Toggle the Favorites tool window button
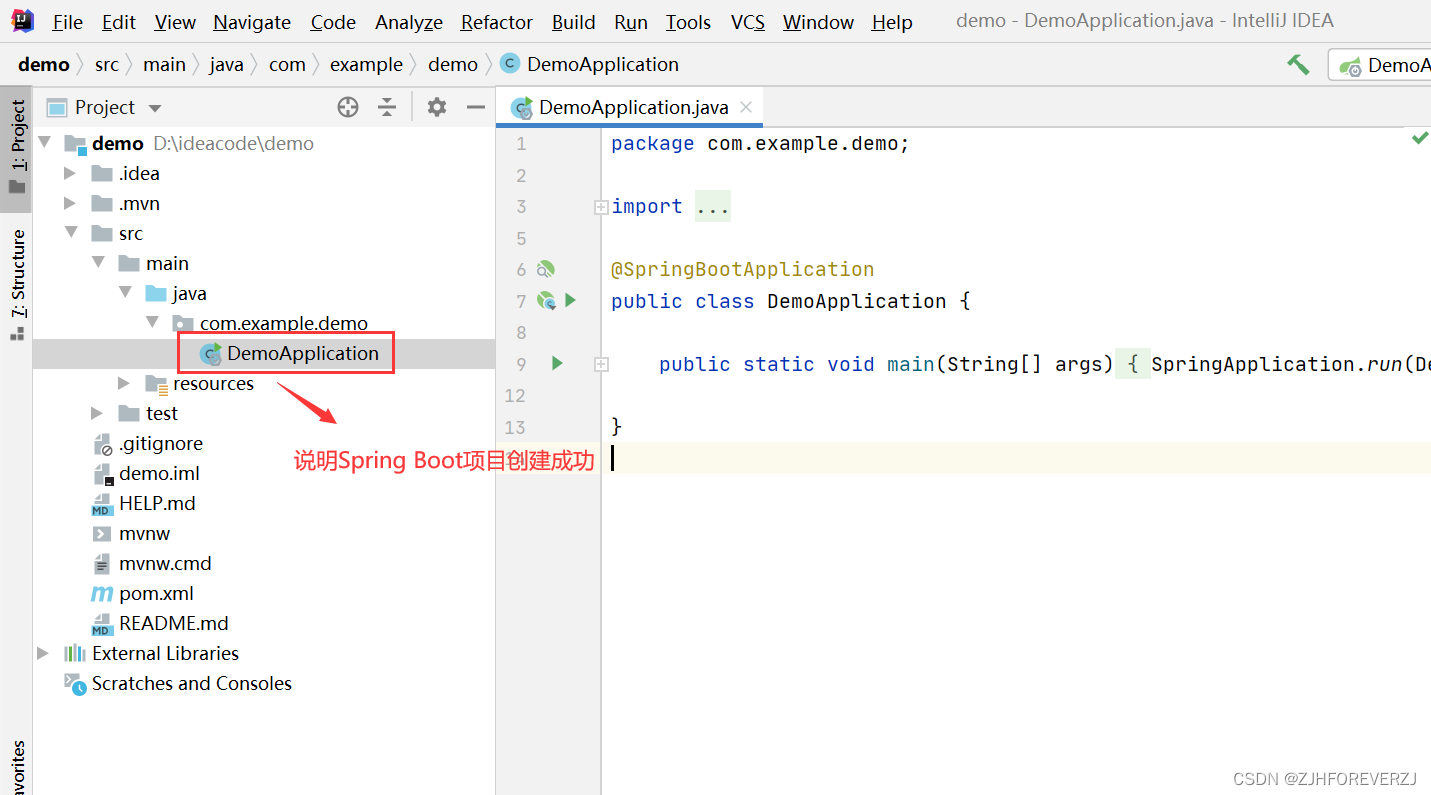Screen dimensions: 1431x795 pyautogui.click(x=17, y=768)
